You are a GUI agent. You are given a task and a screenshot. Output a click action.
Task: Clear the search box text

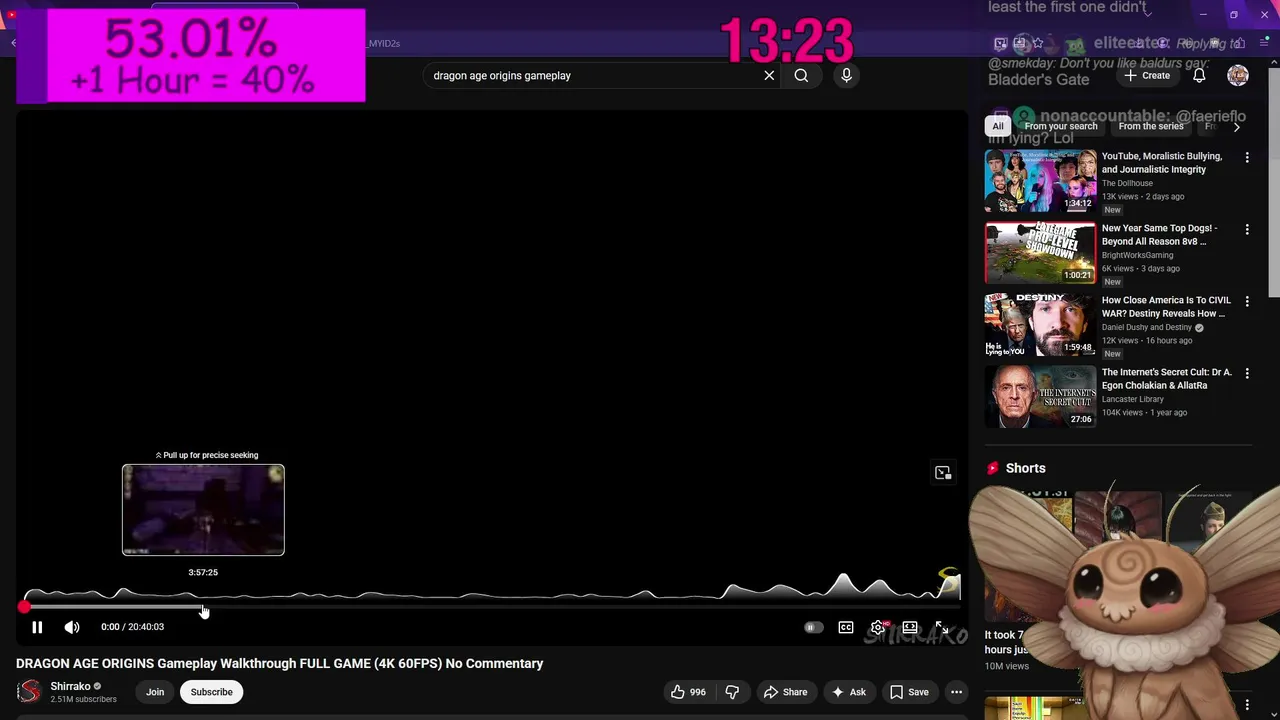pyautogui.click(x=769, y=75)
